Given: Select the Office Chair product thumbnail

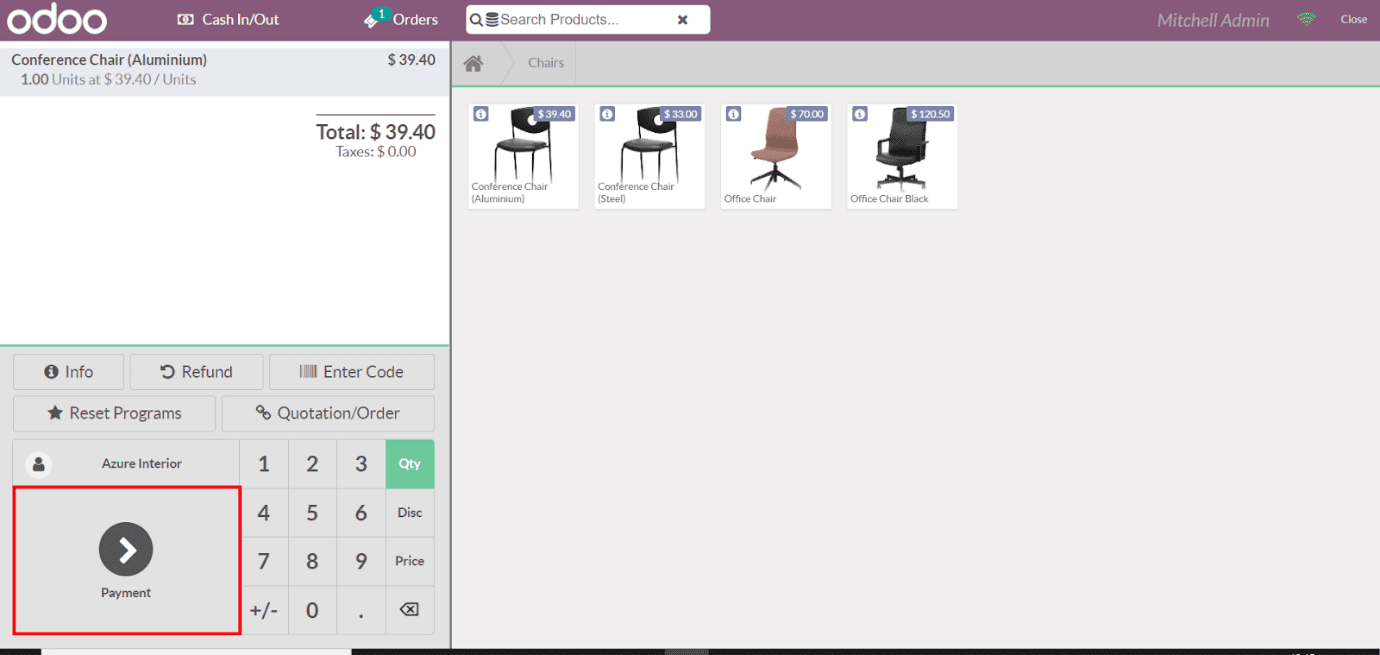Looking at the screenshot, I should (776, 157).
